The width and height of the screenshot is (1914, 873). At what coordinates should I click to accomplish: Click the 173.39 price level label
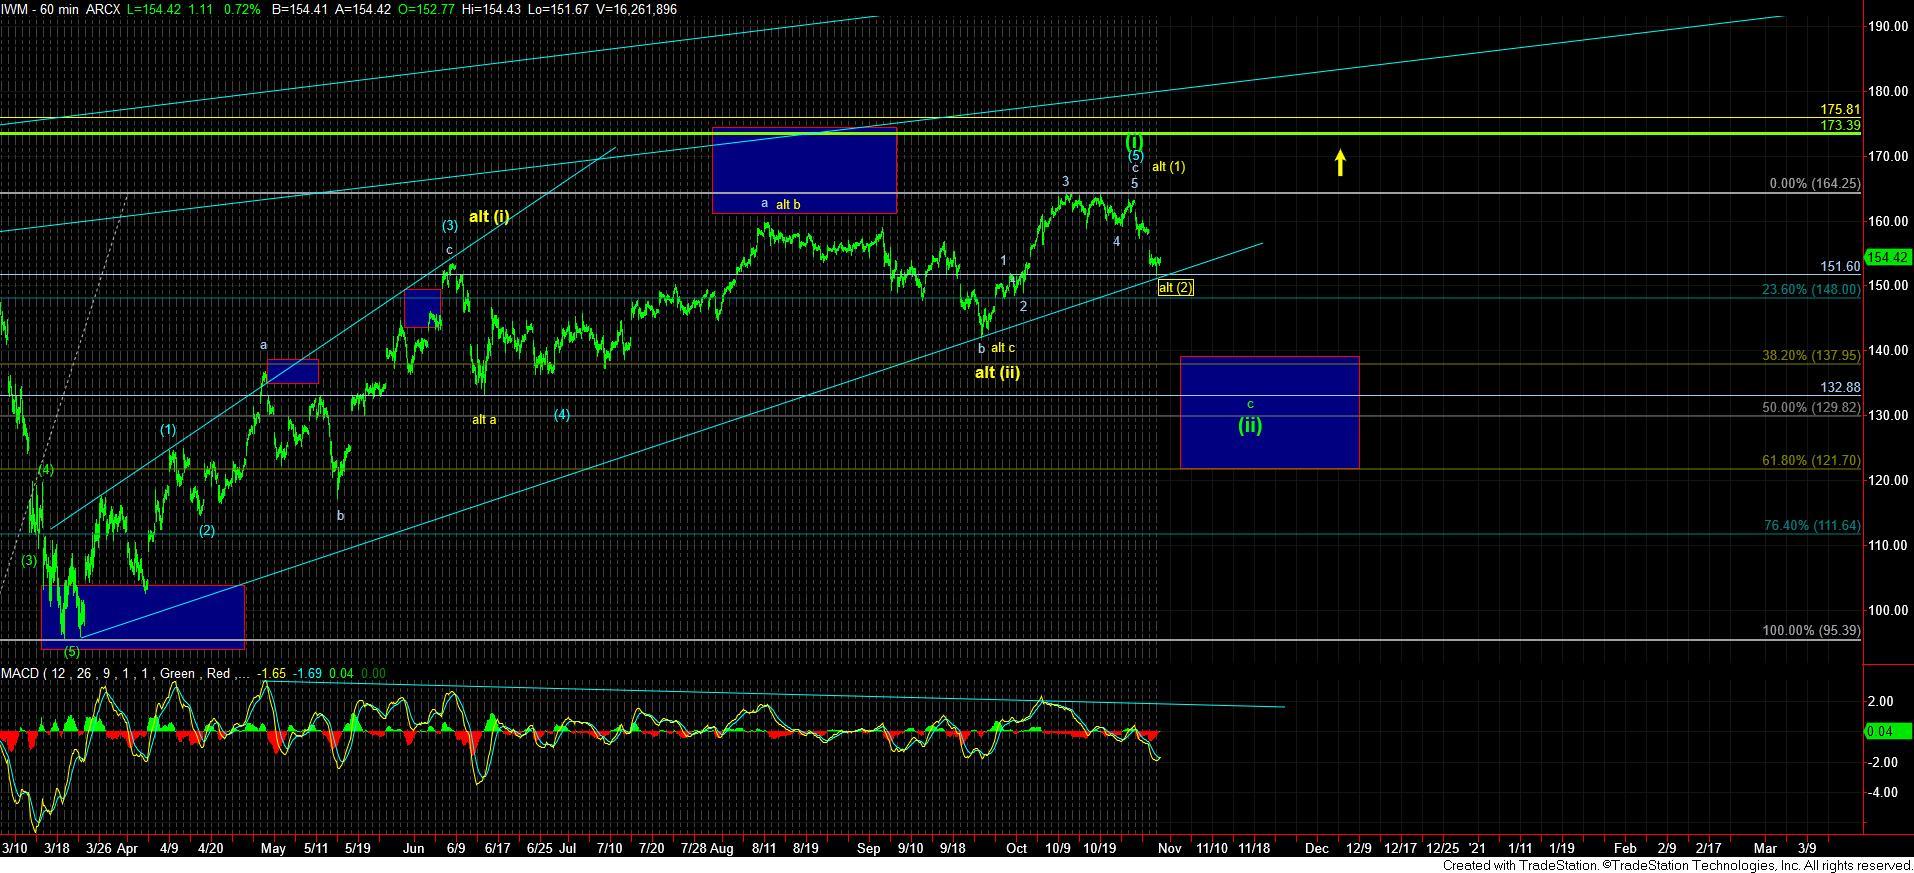coord(1840,125)
